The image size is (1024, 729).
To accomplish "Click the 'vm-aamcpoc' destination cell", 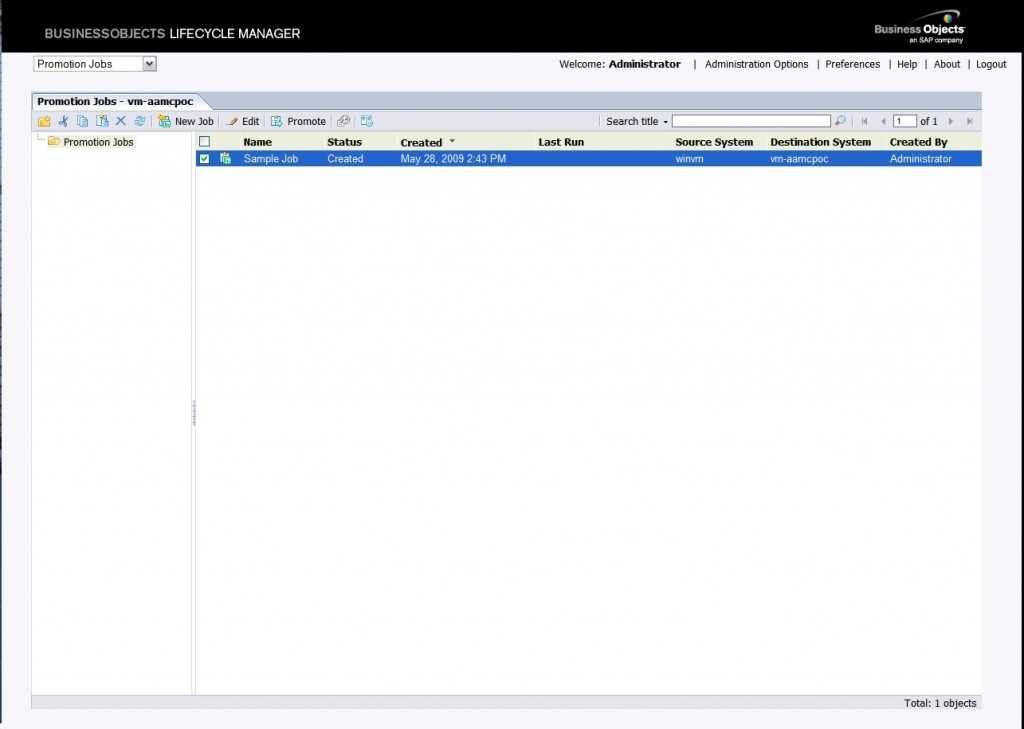I will point(799,159).
